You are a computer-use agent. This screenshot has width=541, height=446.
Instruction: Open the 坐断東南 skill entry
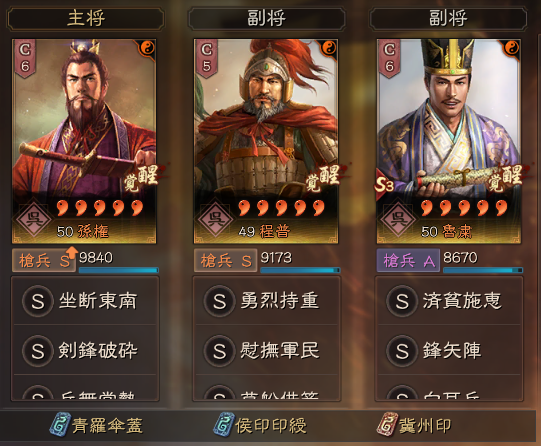click(x=85, y=301)
